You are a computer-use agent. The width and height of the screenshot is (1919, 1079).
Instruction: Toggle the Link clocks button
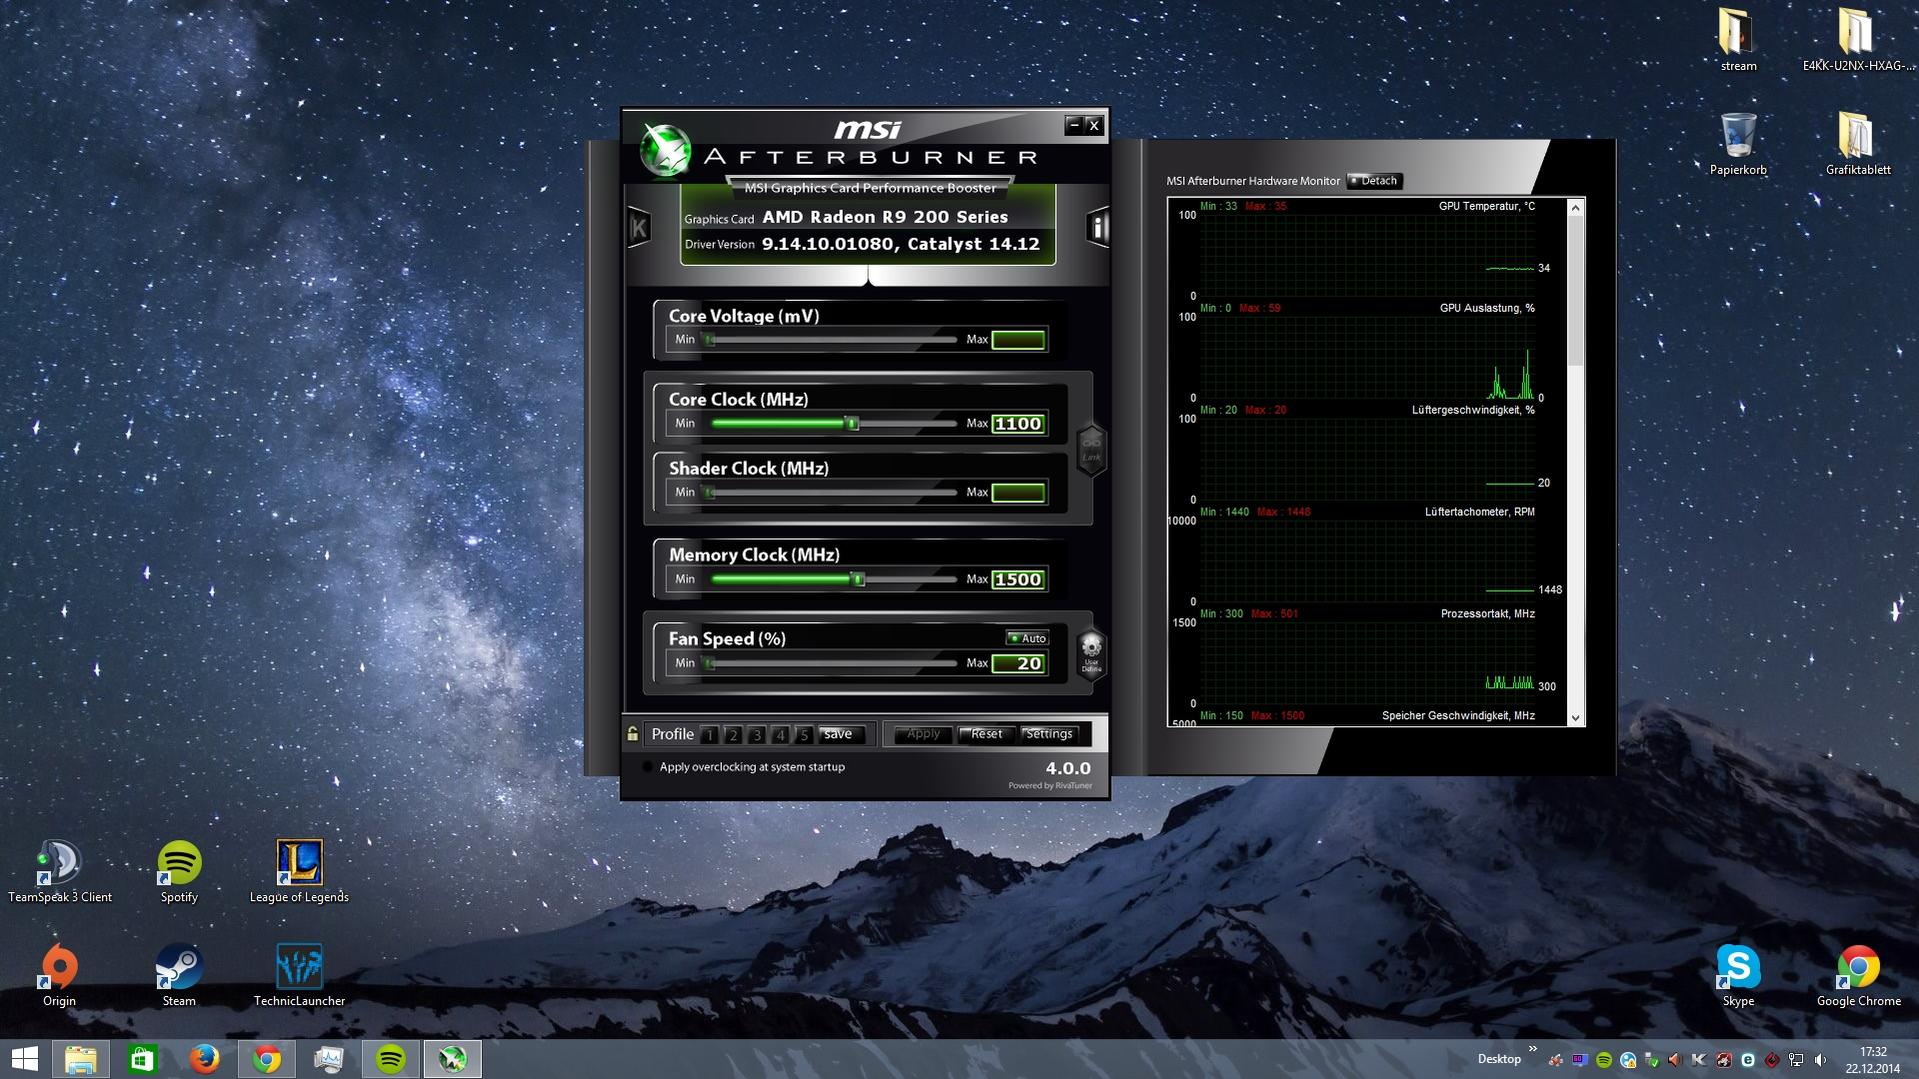(x=1091, y=450)
